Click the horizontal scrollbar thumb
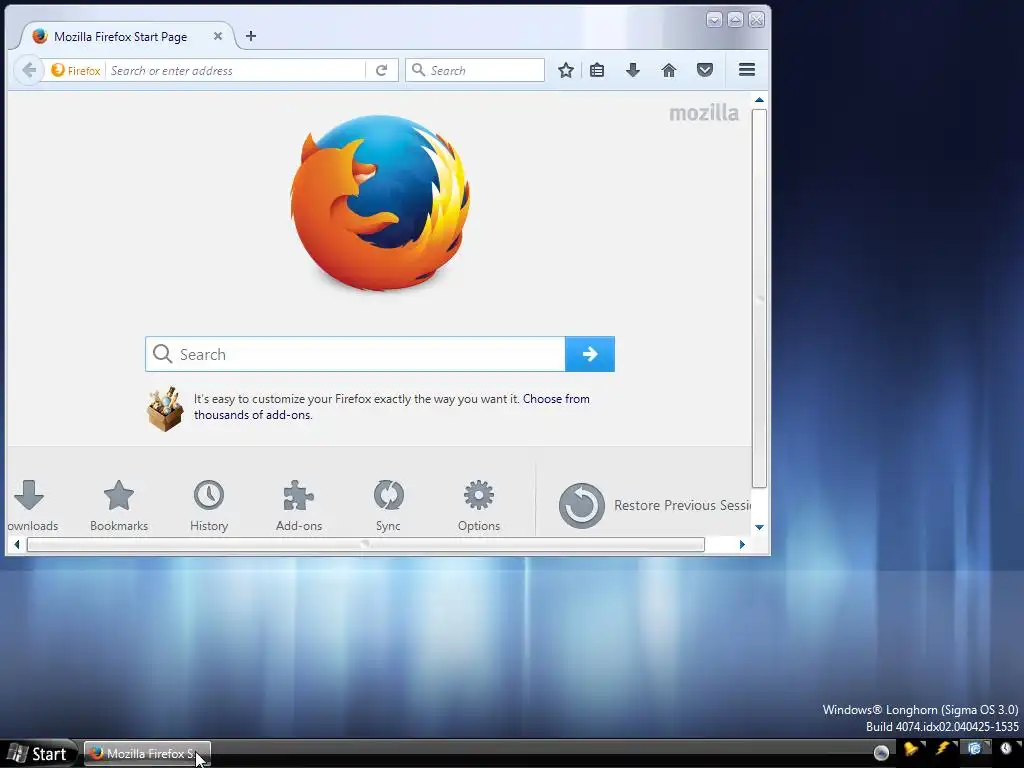This screenshot has width=1024, height=768. 366,545
